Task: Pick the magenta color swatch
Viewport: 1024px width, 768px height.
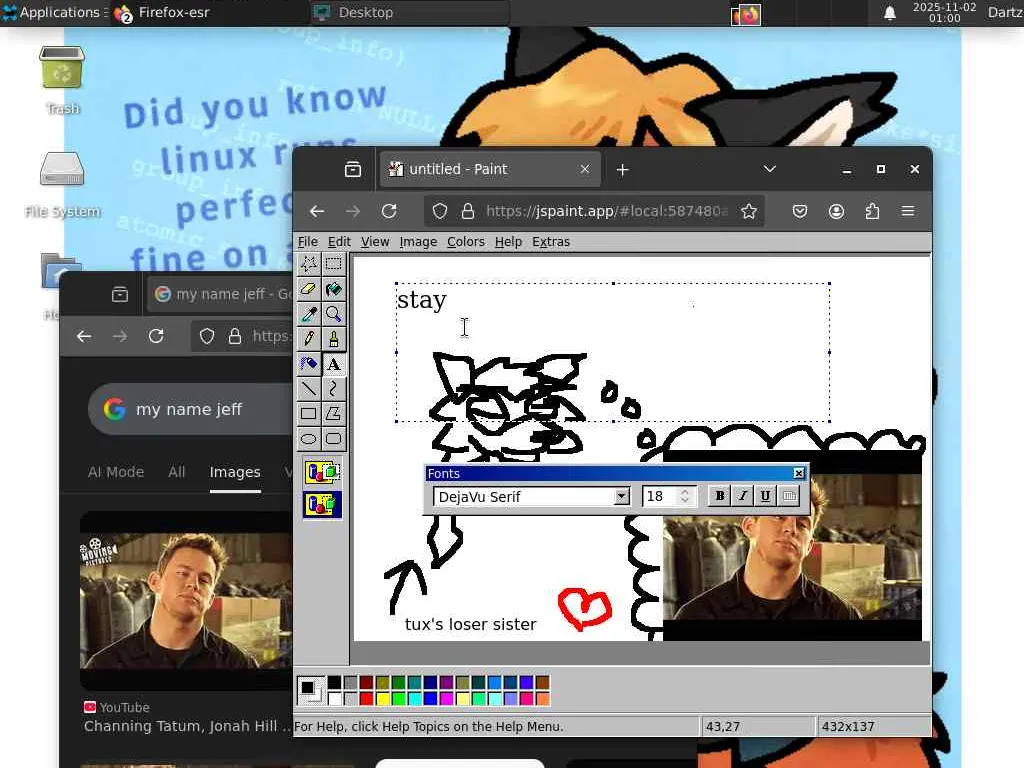Action: [447, 699]
